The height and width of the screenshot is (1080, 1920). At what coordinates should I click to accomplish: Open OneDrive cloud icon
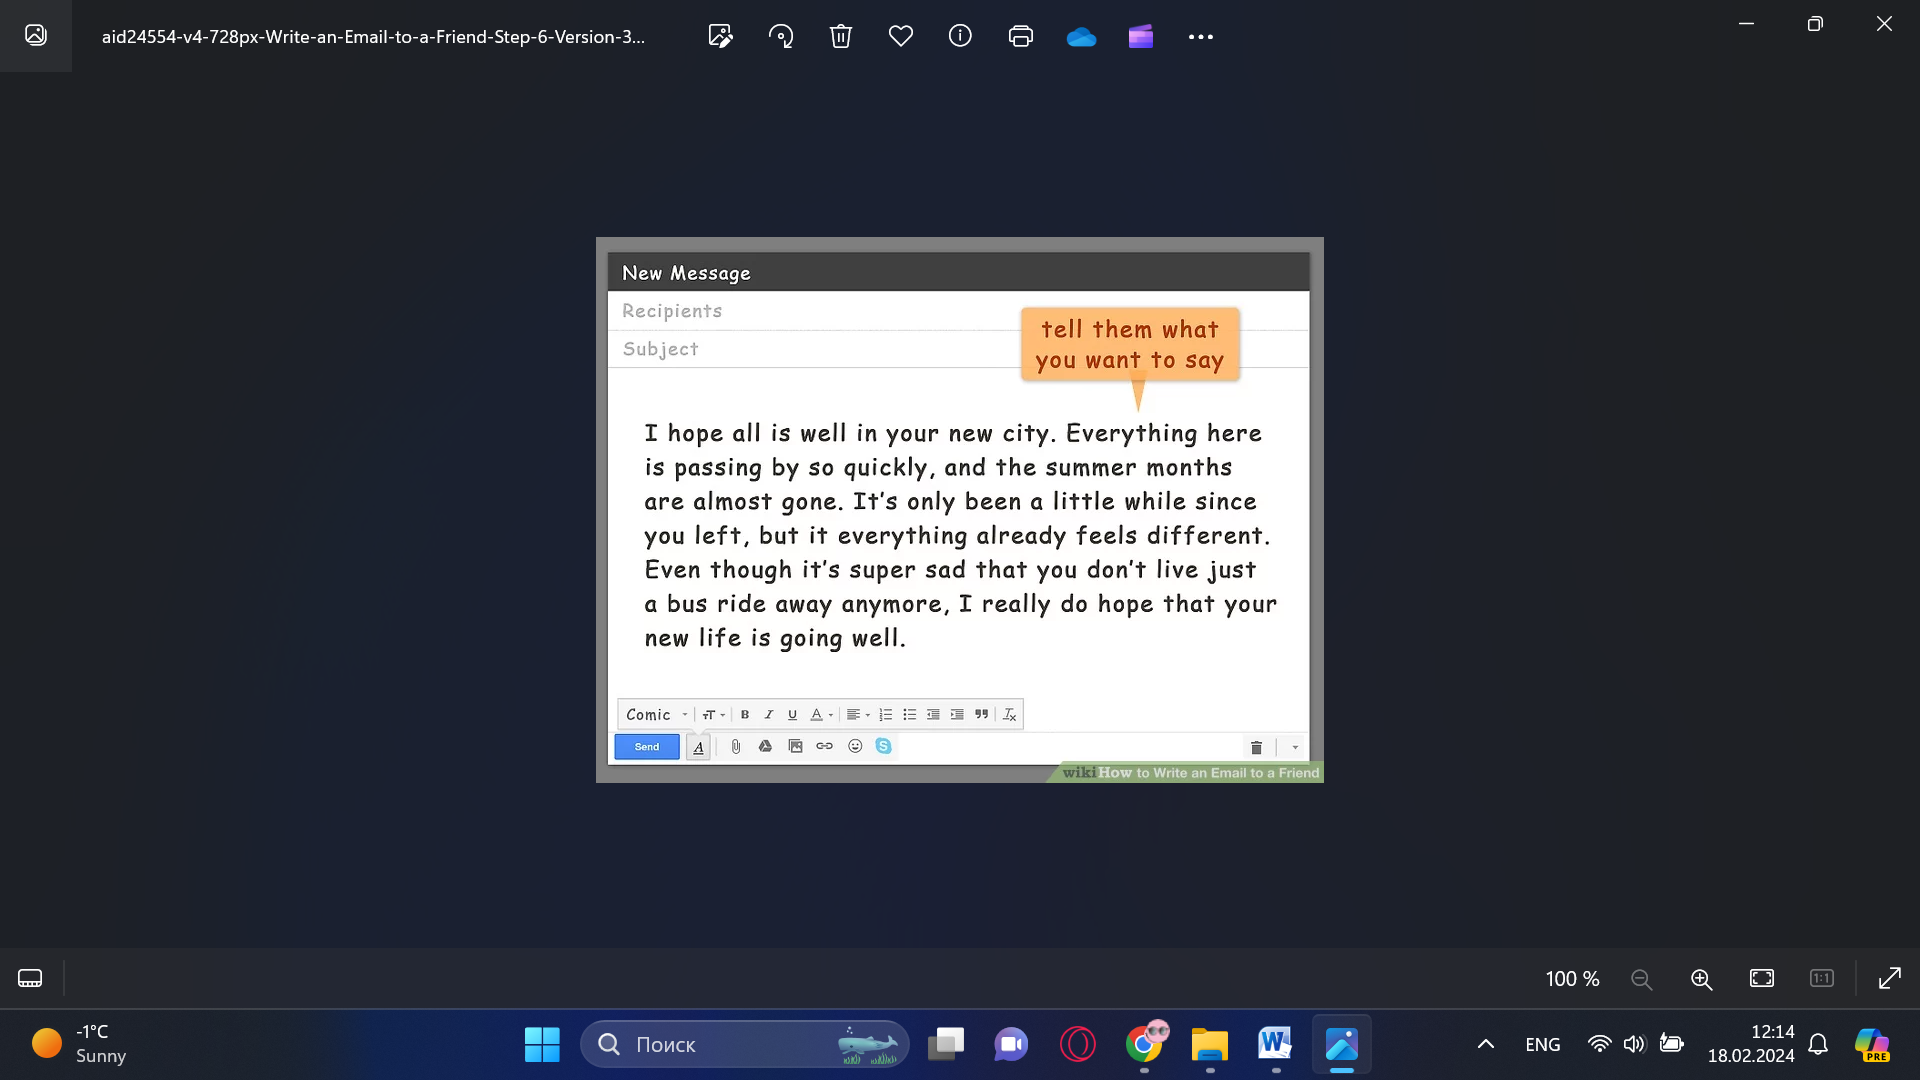pos(1081,37)
